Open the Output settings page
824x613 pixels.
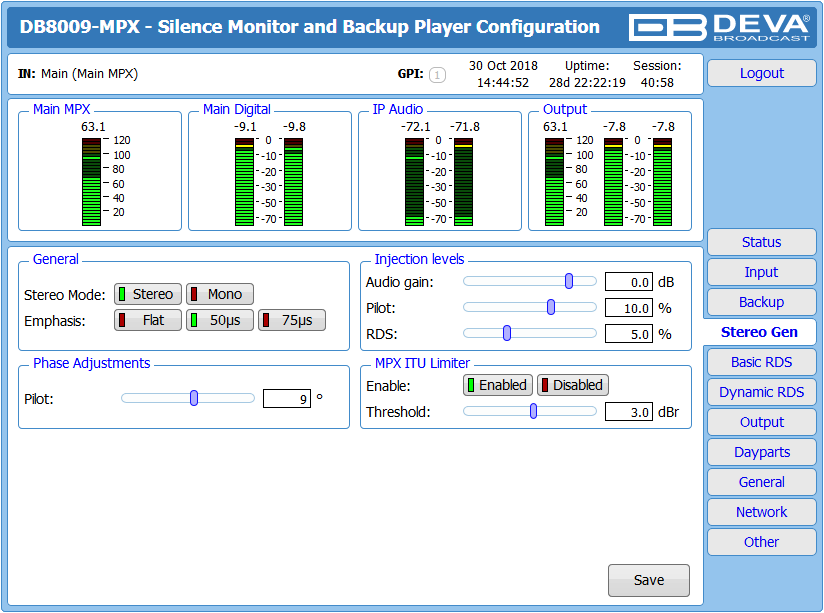point(761,422)
